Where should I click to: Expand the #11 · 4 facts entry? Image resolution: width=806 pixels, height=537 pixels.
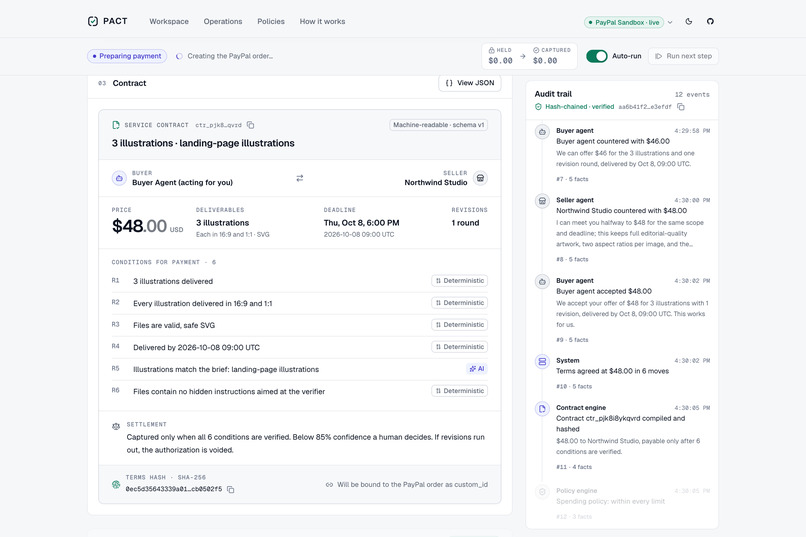point(574,467)
